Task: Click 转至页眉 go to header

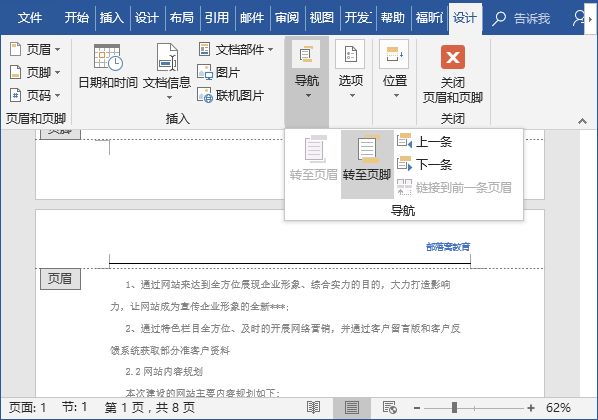Action: pyautogui.click(x=313, y=159)
